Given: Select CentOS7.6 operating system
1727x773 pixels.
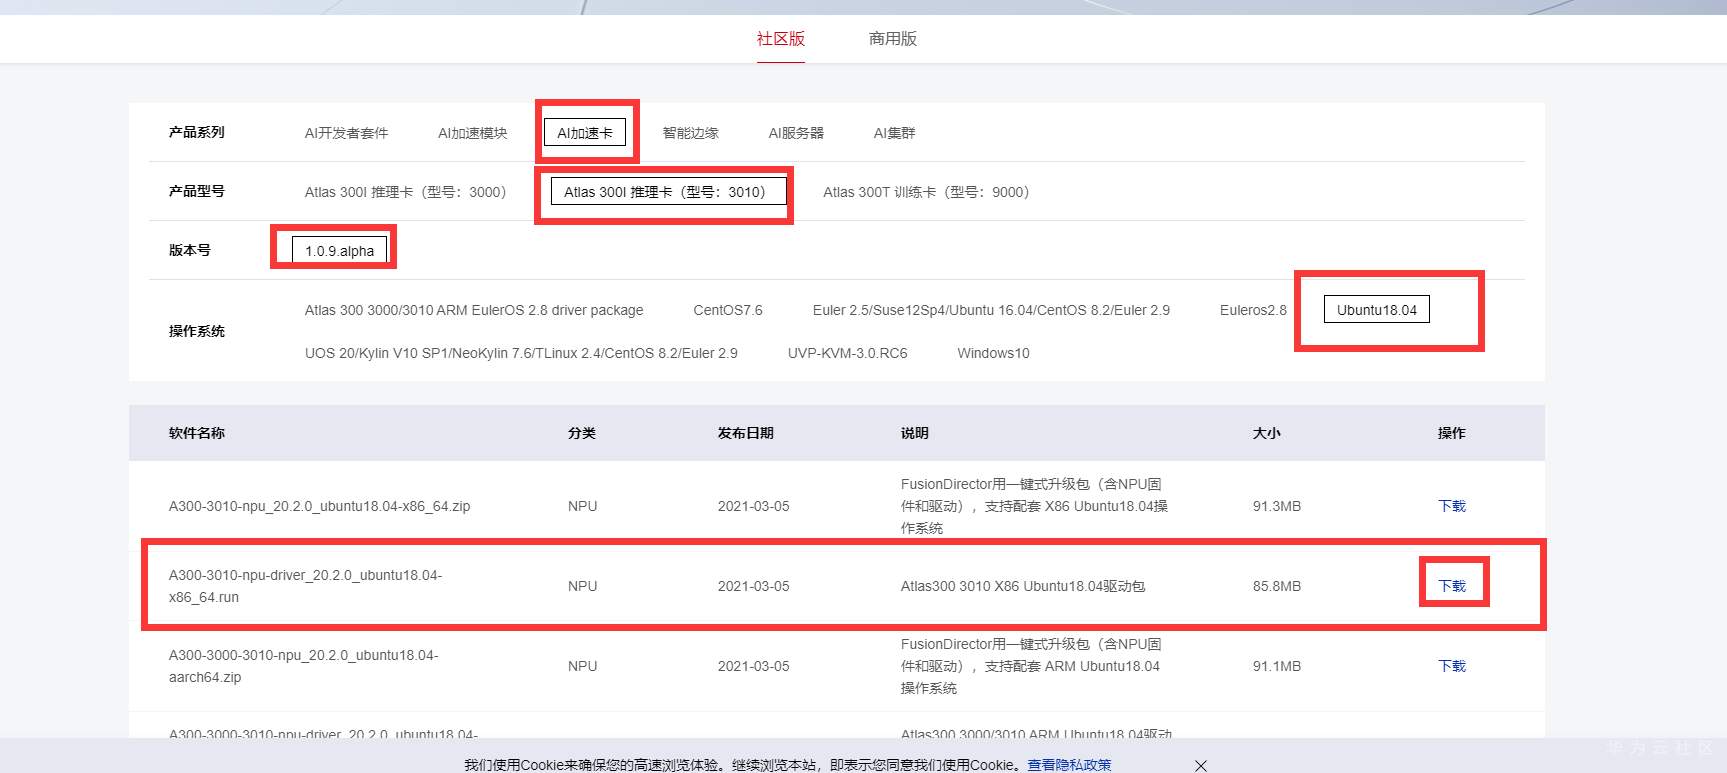Looking at the screenshot, I should click(x=728, y=310).
